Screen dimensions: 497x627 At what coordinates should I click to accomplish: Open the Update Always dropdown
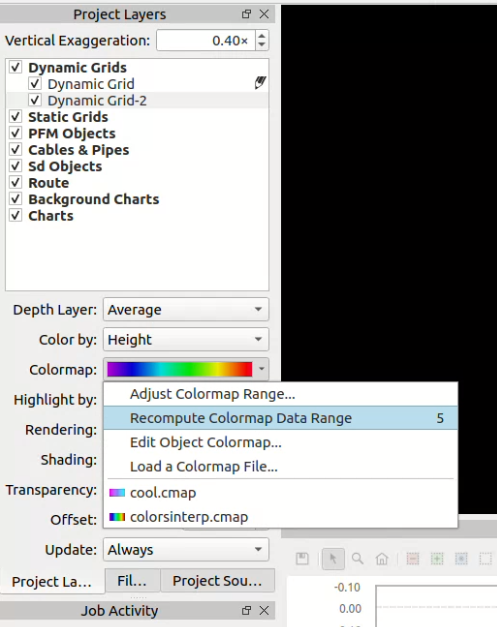(x=186, y=549)
